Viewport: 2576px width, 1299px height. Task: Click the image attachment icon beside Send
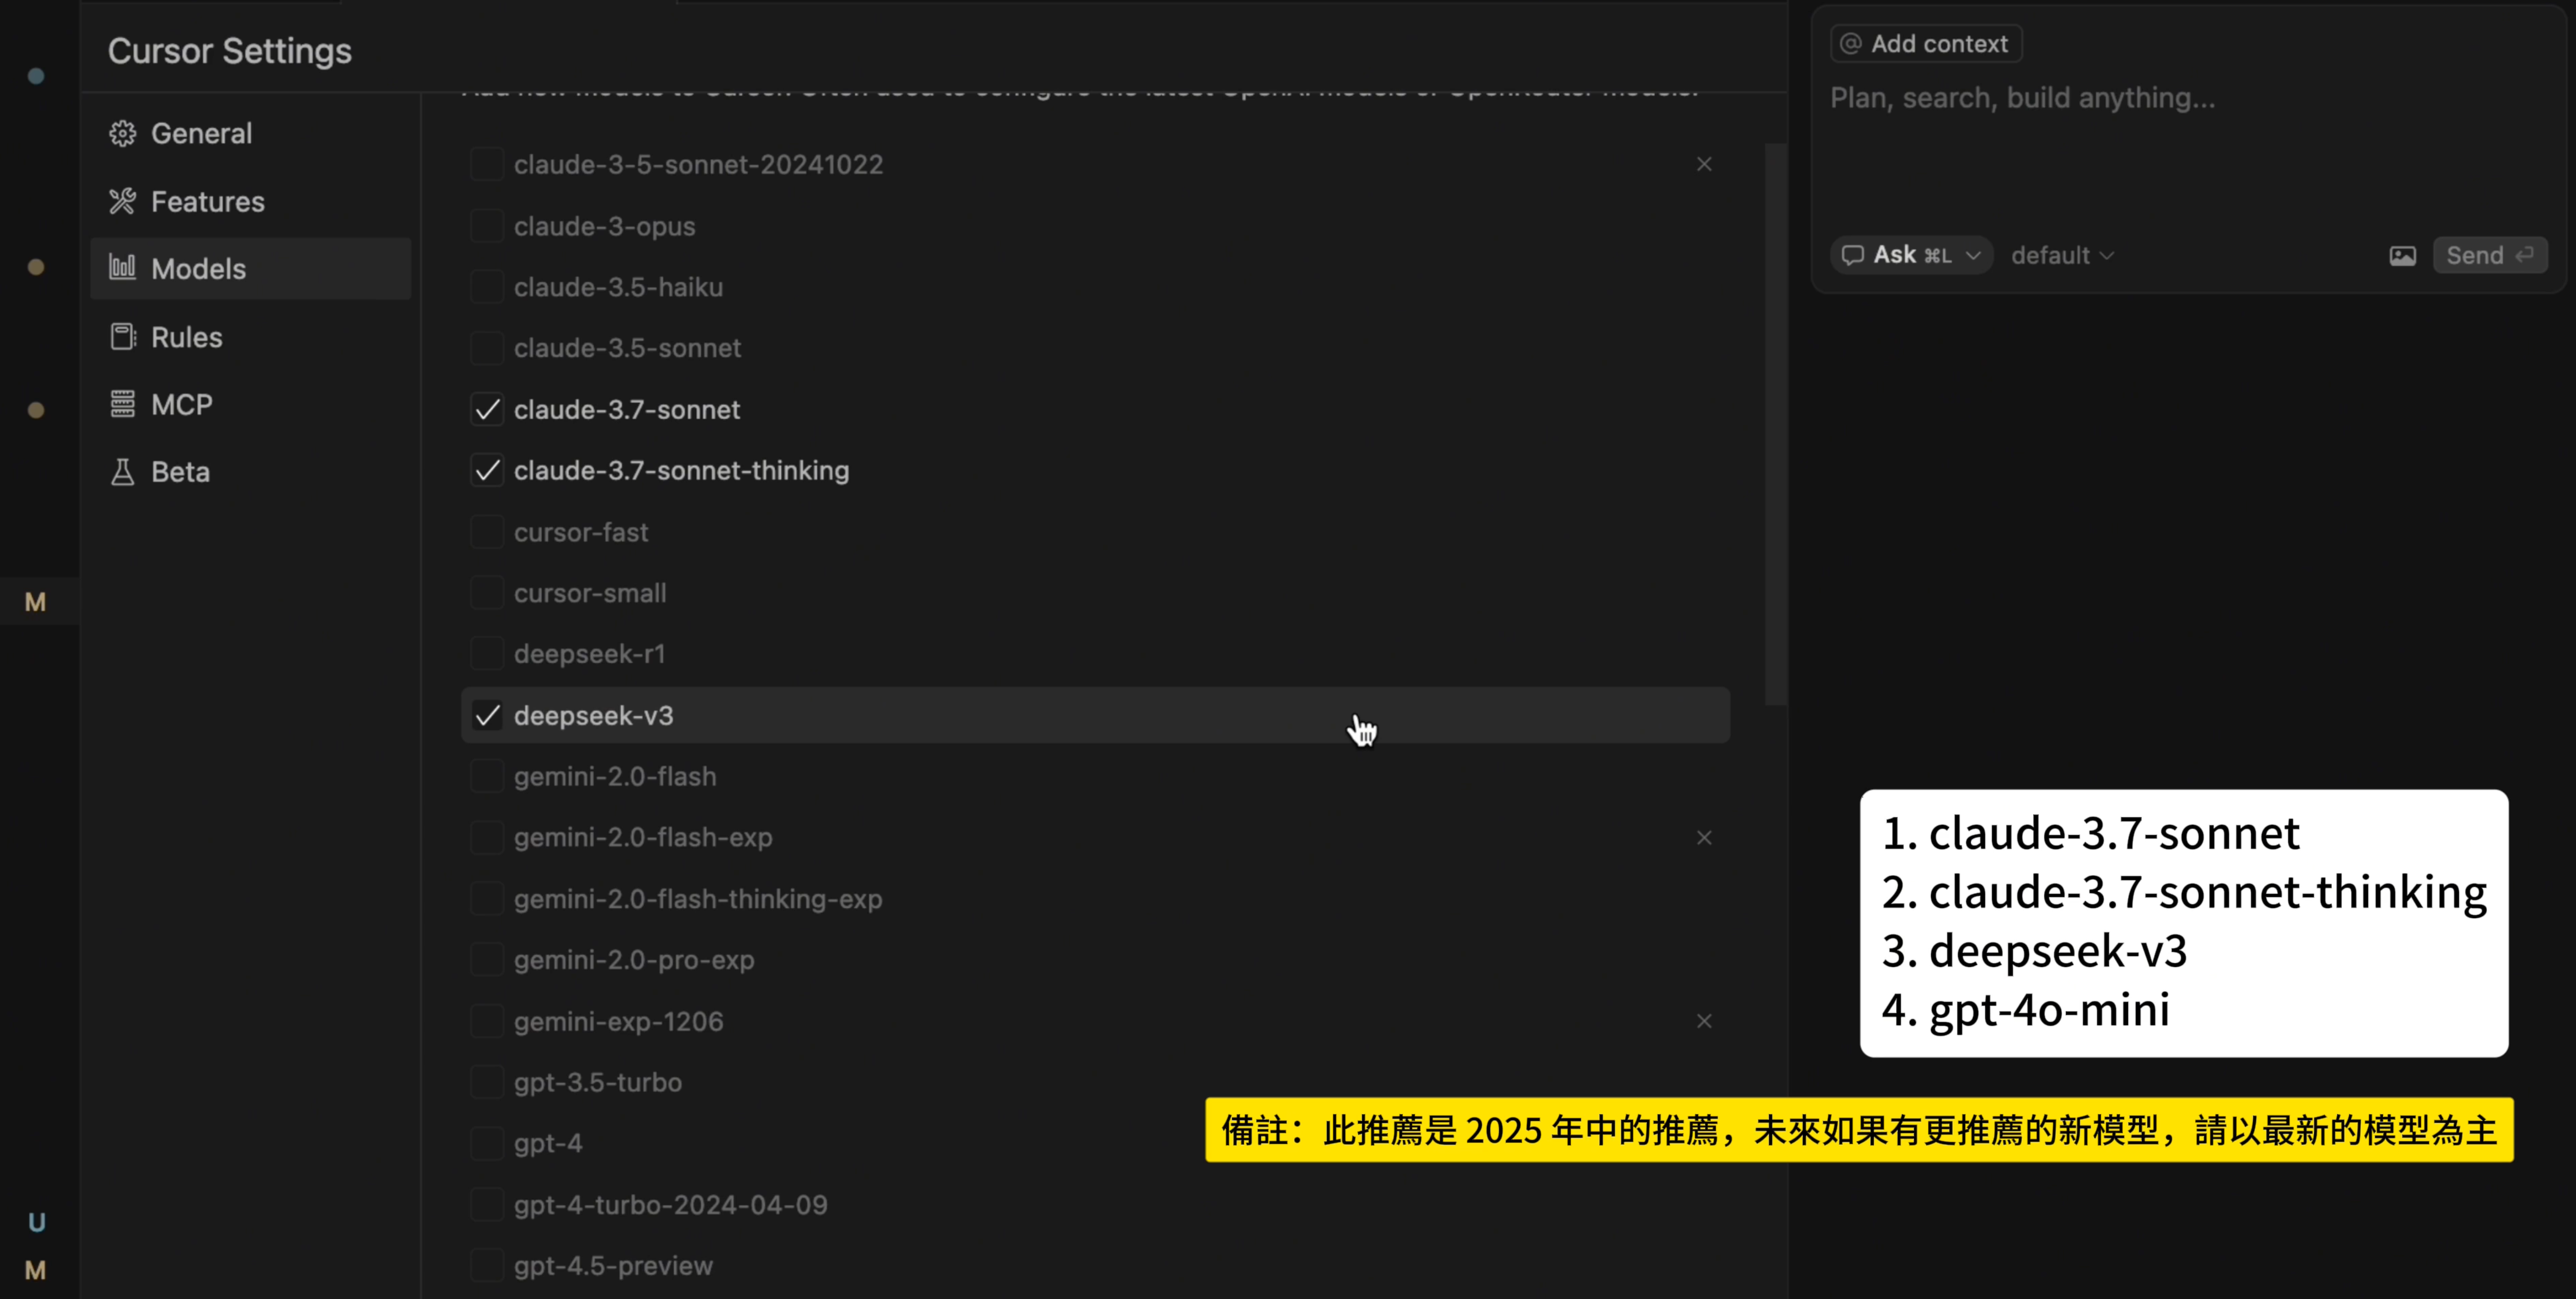pyautogui.click(x=2404, y=255)
